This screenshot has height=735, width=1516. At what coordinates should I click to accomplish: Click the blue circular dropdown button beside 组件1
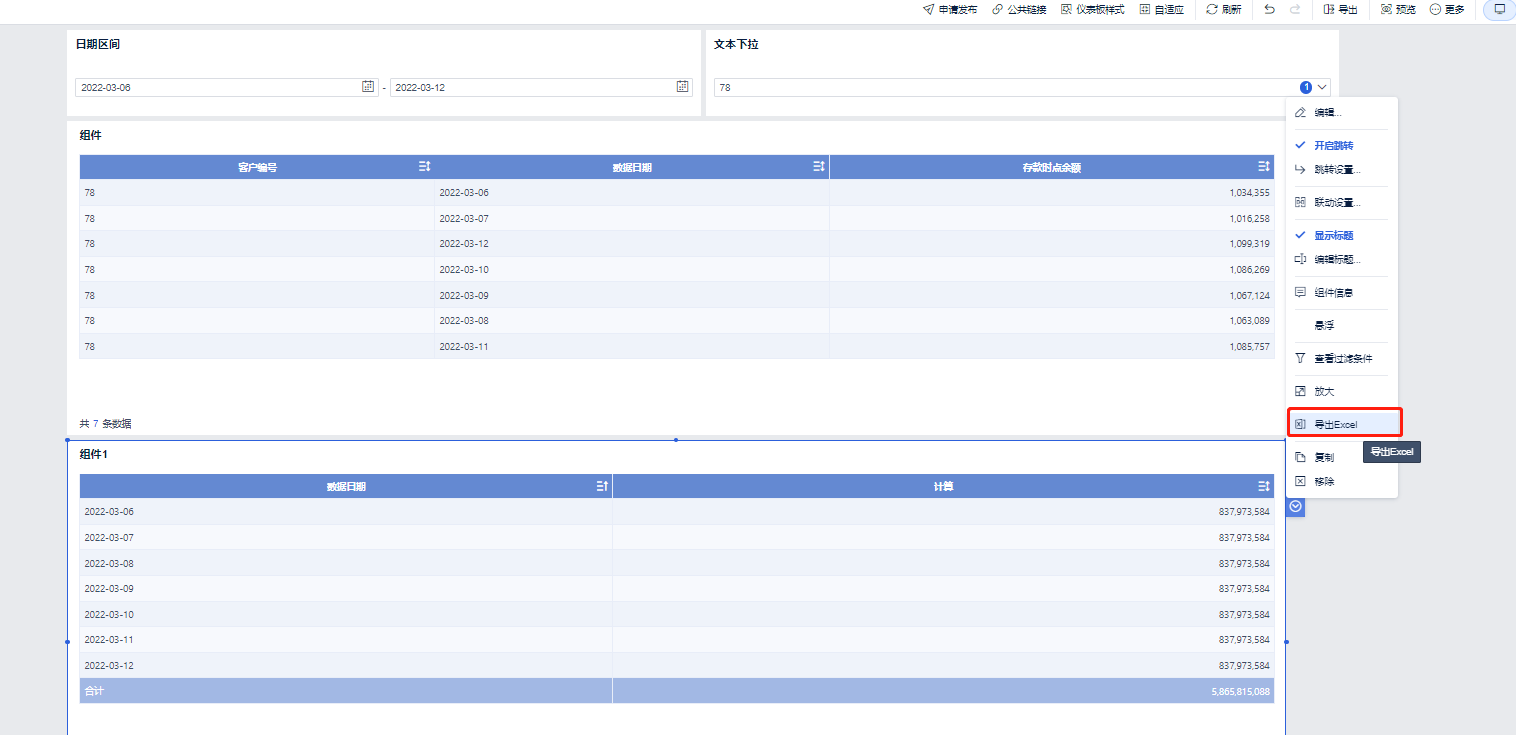(1296, 507)
